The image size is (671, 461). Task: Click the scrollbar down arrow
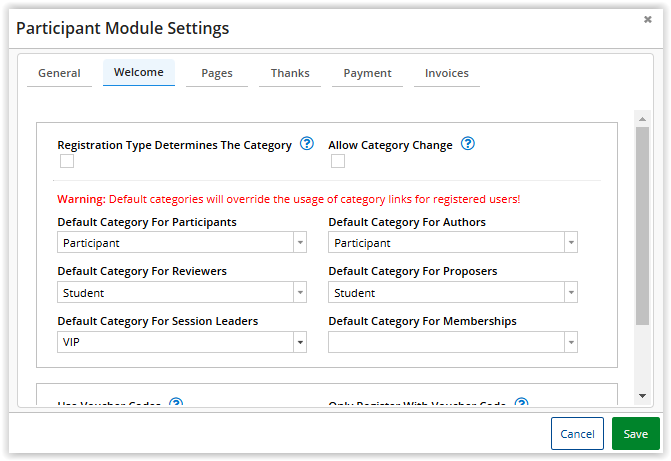[642, 396]
